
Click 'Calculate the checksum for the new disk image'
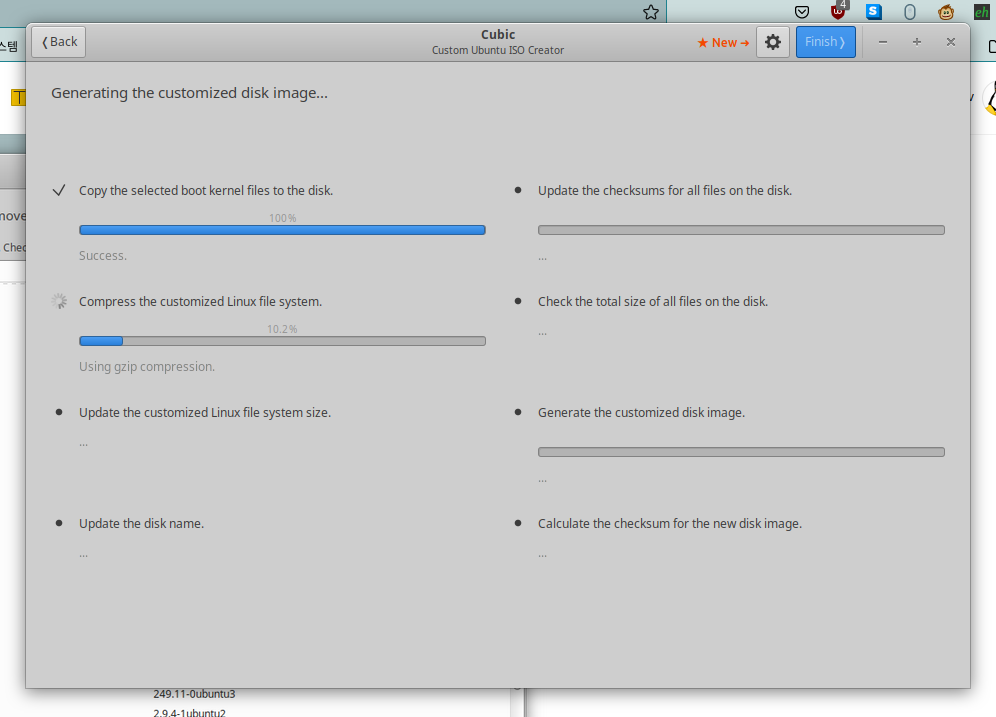670,524
